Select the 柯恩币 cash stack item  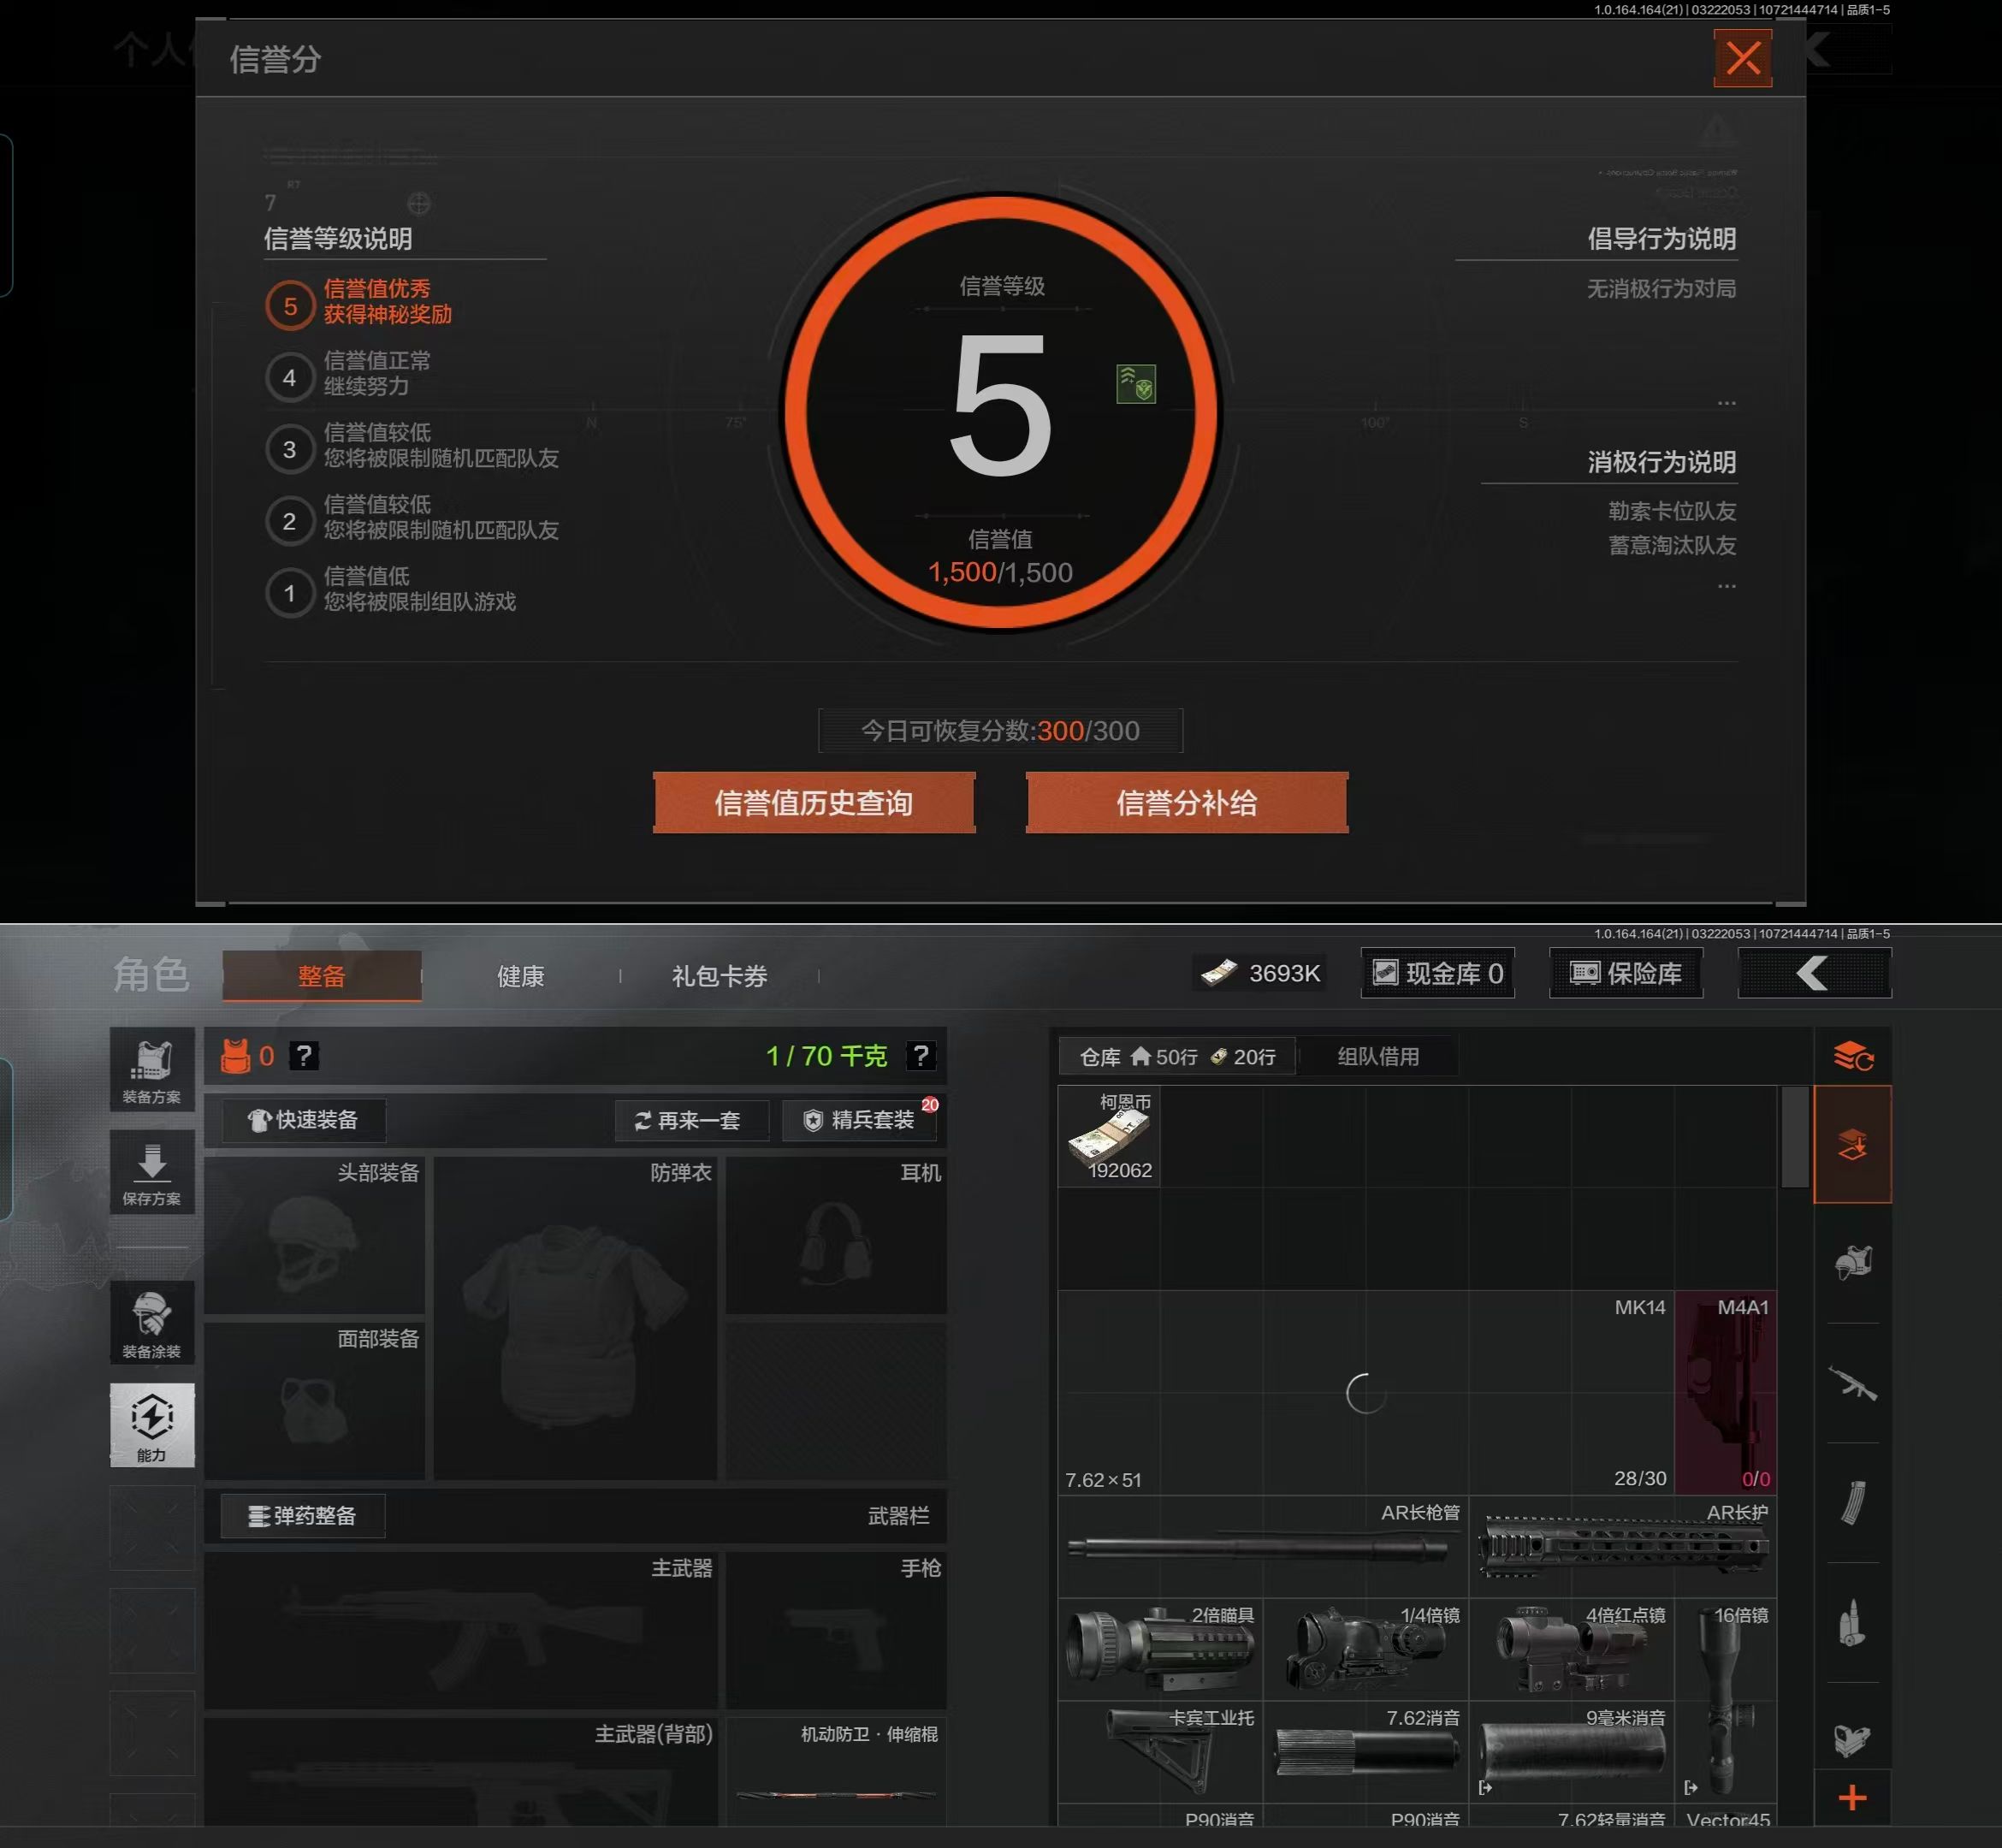[1109, 1137]
